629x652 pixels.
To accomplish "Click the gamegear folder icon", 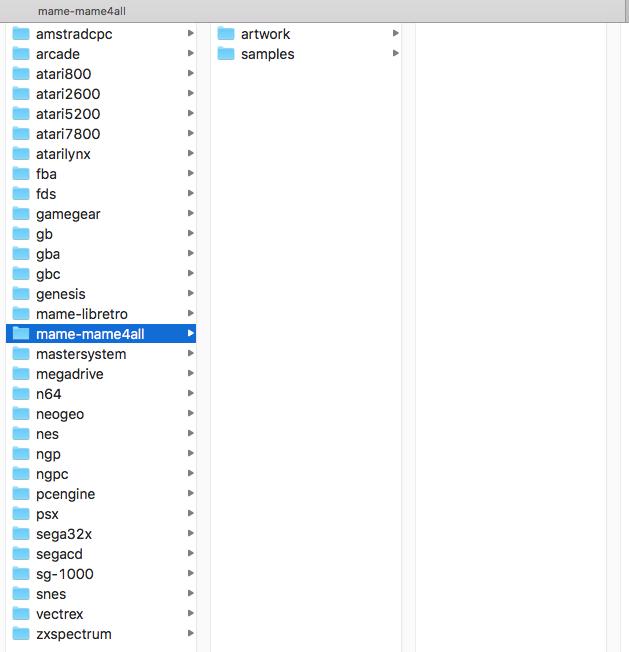I will coord(21,214).
